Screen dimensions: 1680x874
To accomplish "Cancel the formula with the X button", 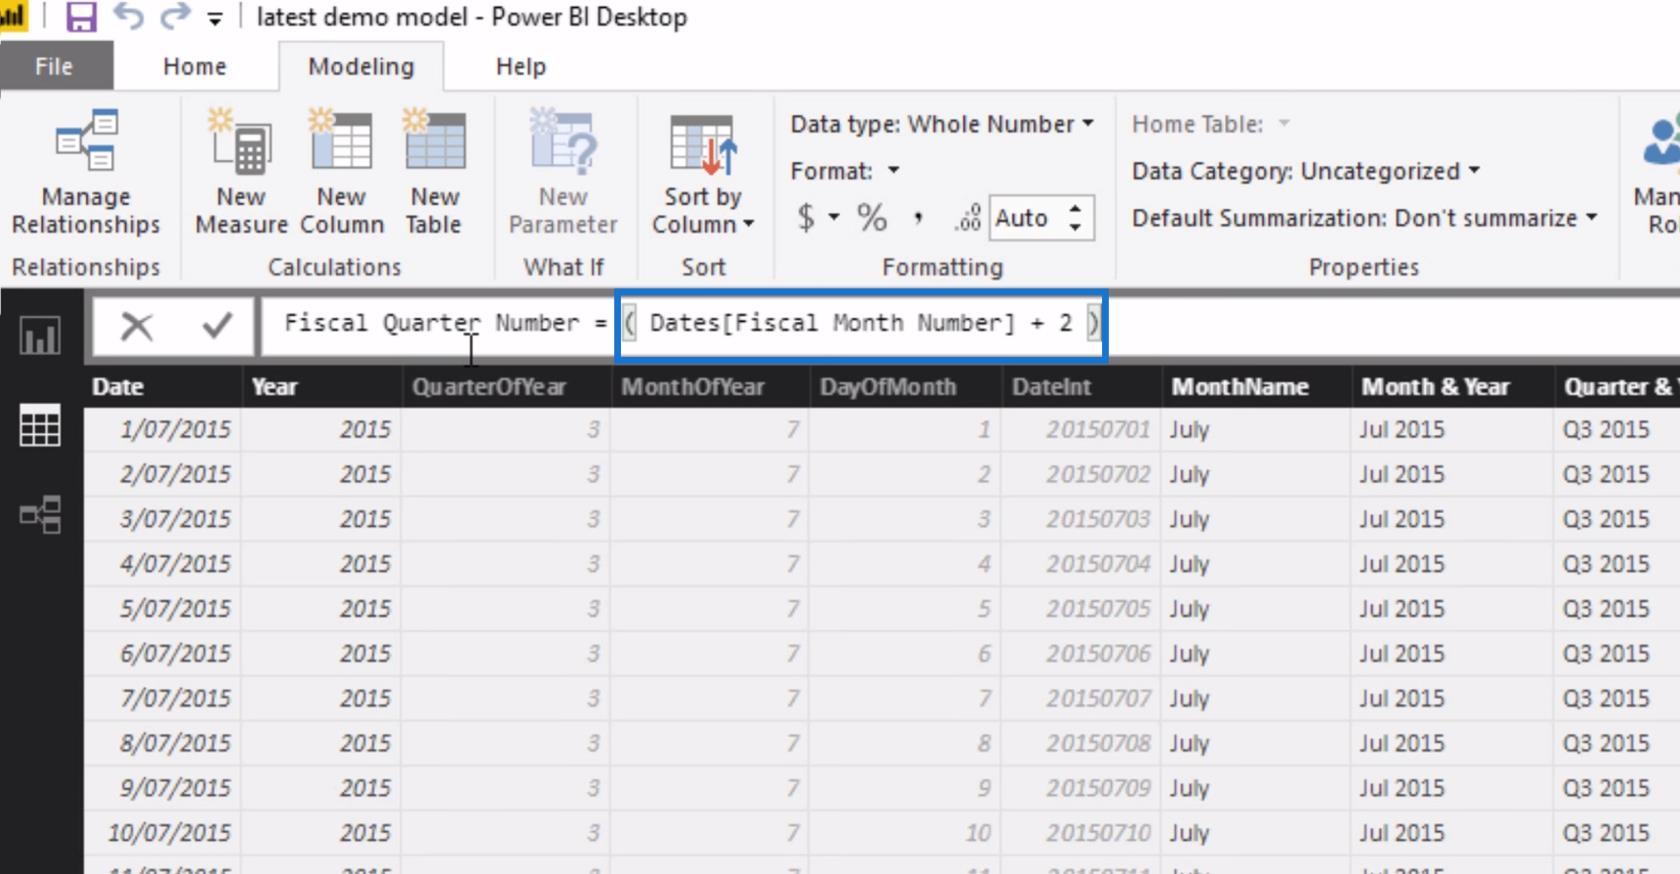I will click(137, 326).
